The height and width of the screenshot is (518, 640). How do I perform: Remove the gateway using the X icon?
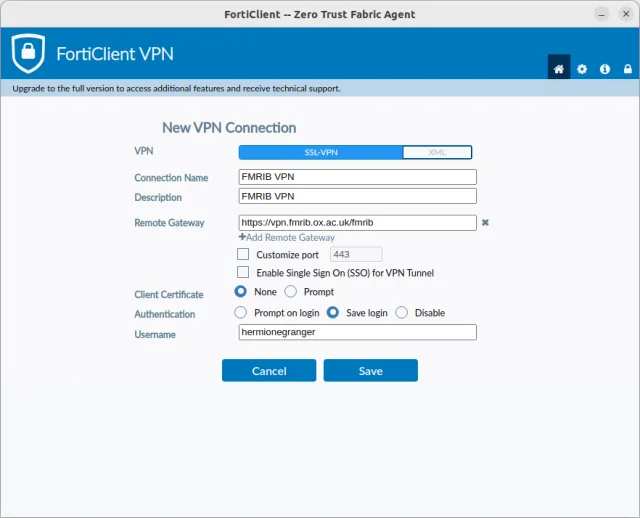(485, 223)
